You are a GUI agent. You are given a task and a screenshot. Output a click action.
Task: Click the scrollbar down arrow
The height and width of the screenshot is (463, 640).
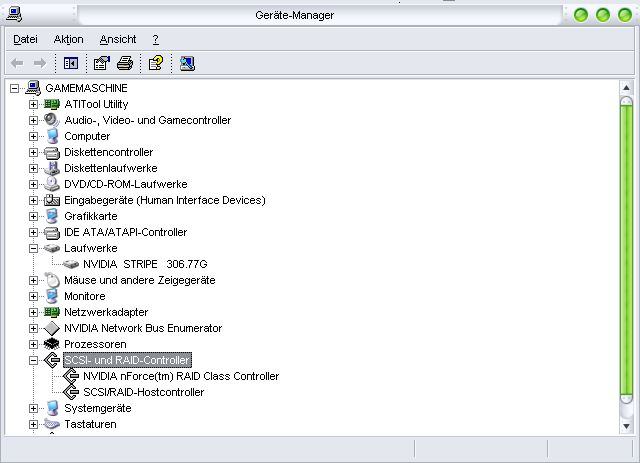pos(626,426)
